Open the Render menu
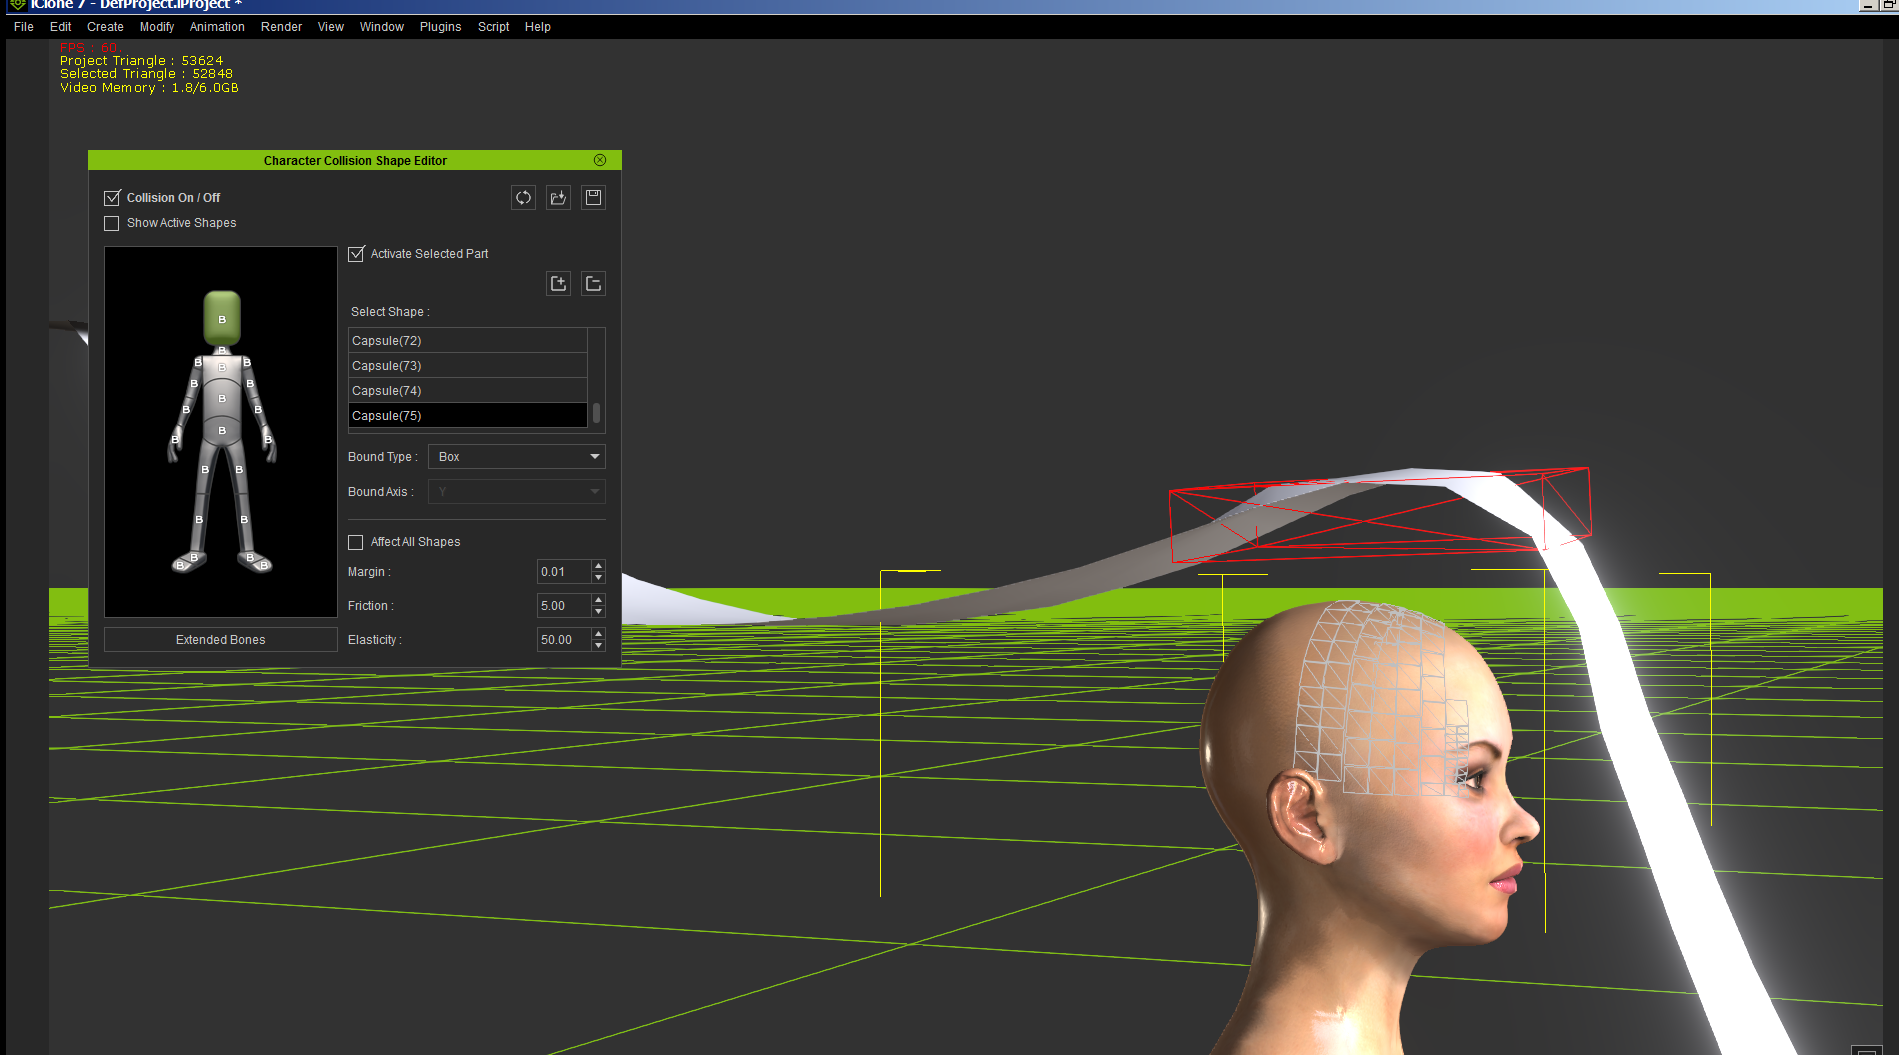 (x=281, y=27)
